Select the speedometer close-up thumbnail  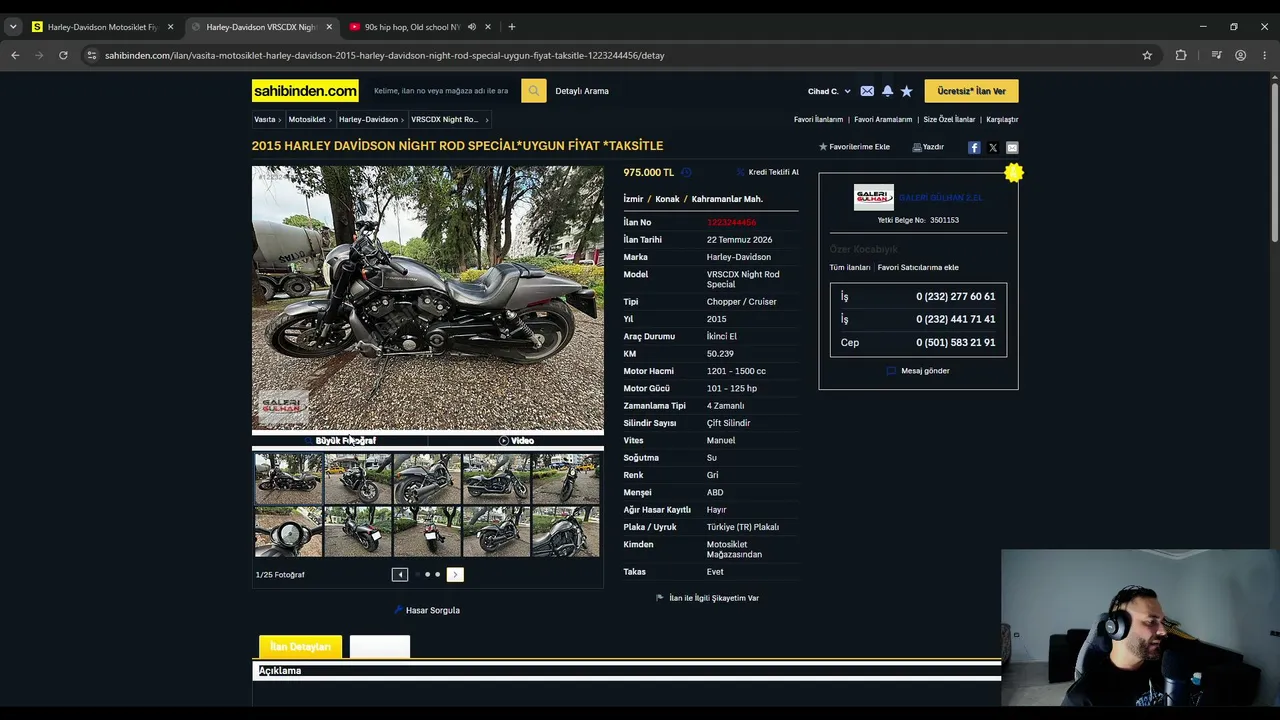[288, 531]
